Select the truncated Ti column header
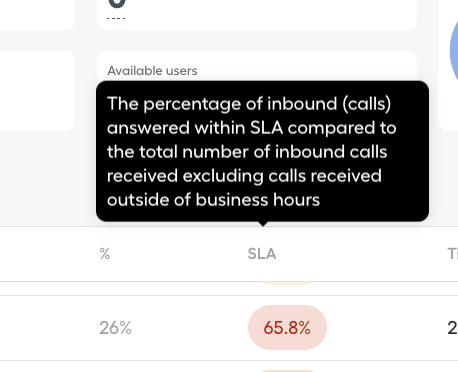 tap(453, 254)
